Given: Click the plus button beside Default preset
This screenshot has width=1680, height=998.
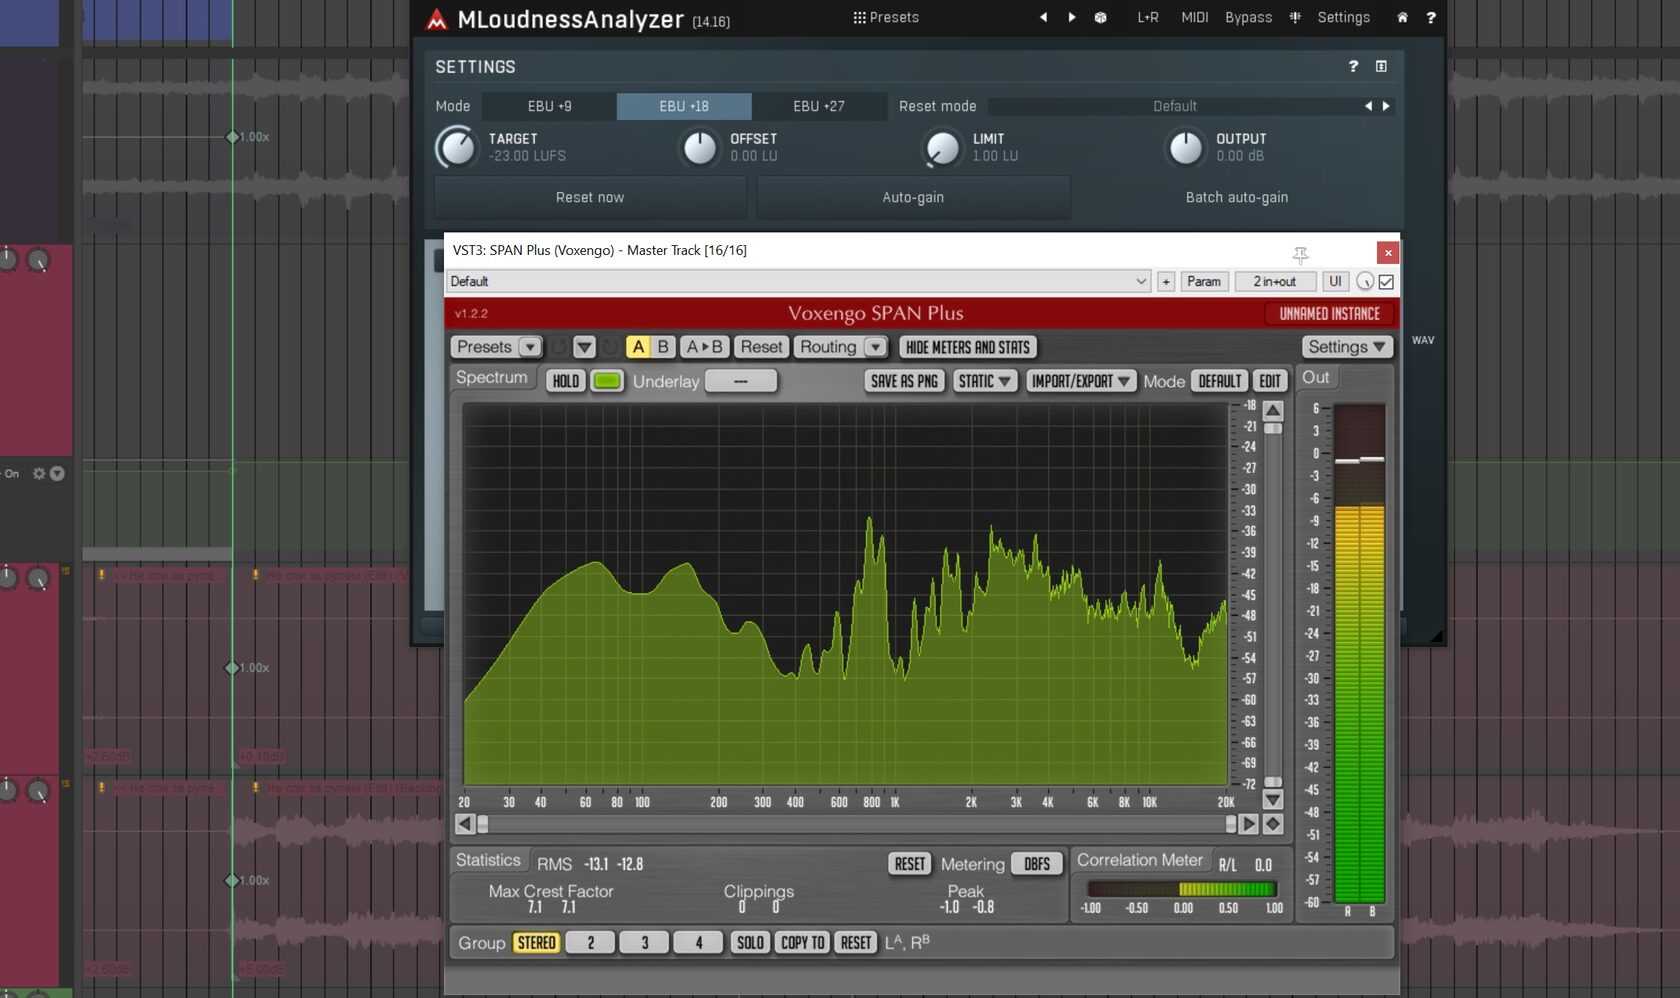Looking at the screenshot, I should (x=1166, y=282).
